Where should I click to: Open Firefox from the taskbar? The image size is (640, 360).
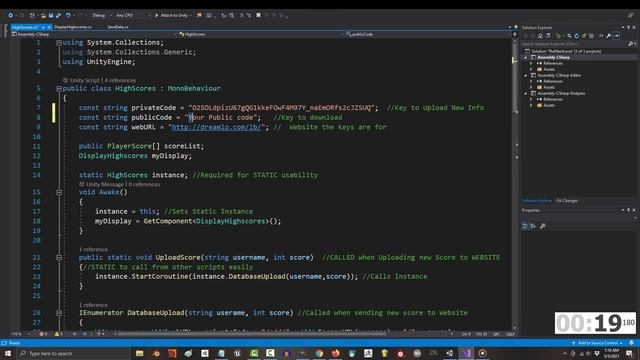[x=336, y=353]
